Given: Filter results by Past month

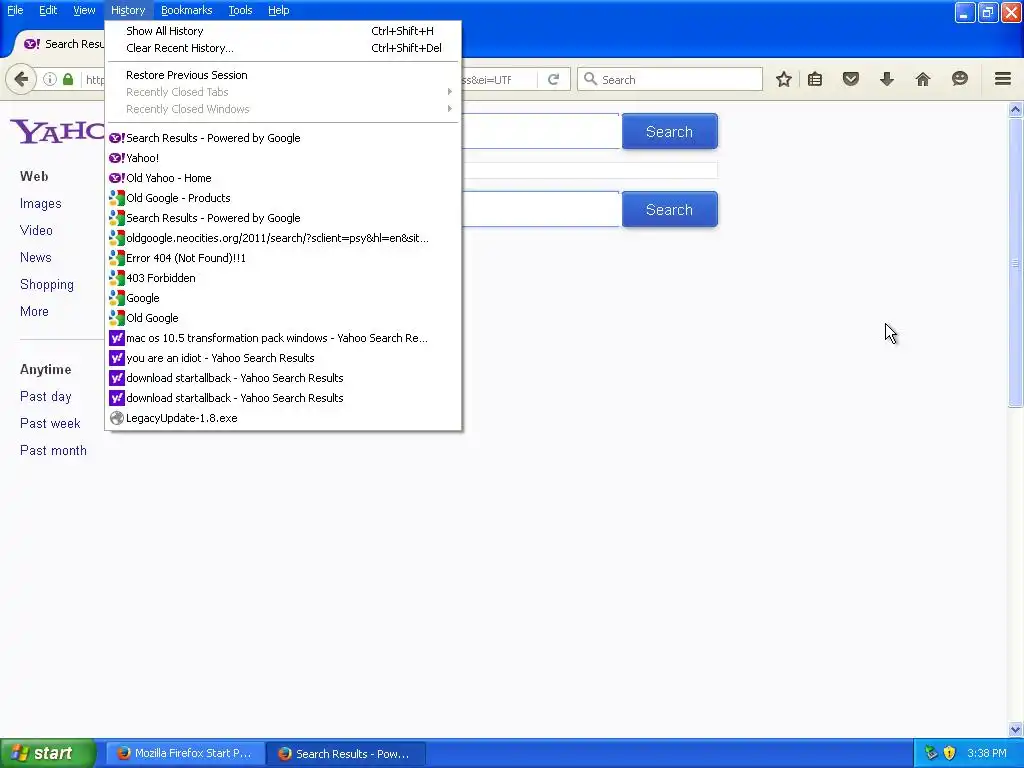Looking at the screenshot, I should pos(53,451).
